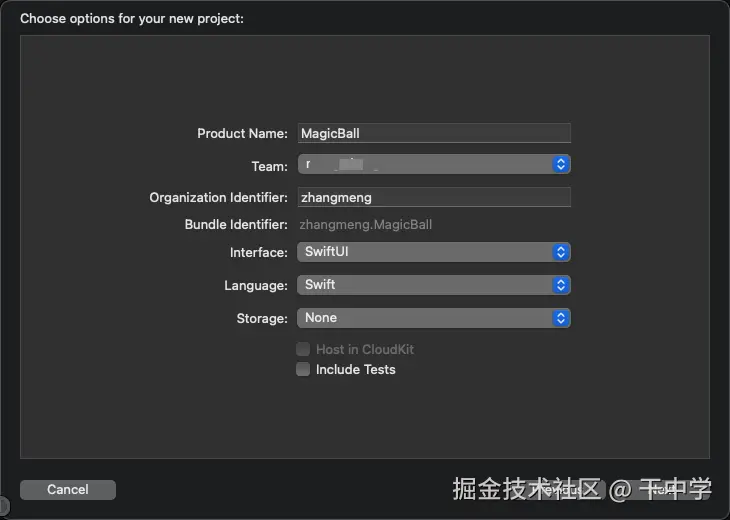This screenshot has width=730, height=520.
Task: Click the Product Name label
Action: (242, 133)
